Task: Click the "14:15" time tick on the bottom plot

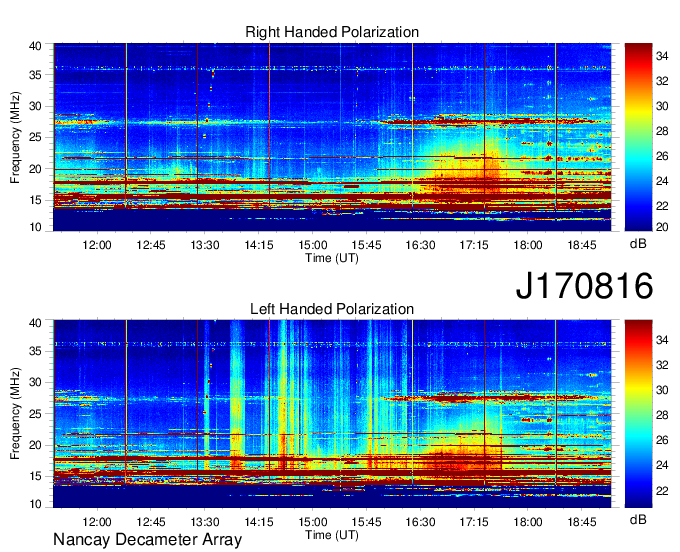Action: tap(259, 522)
